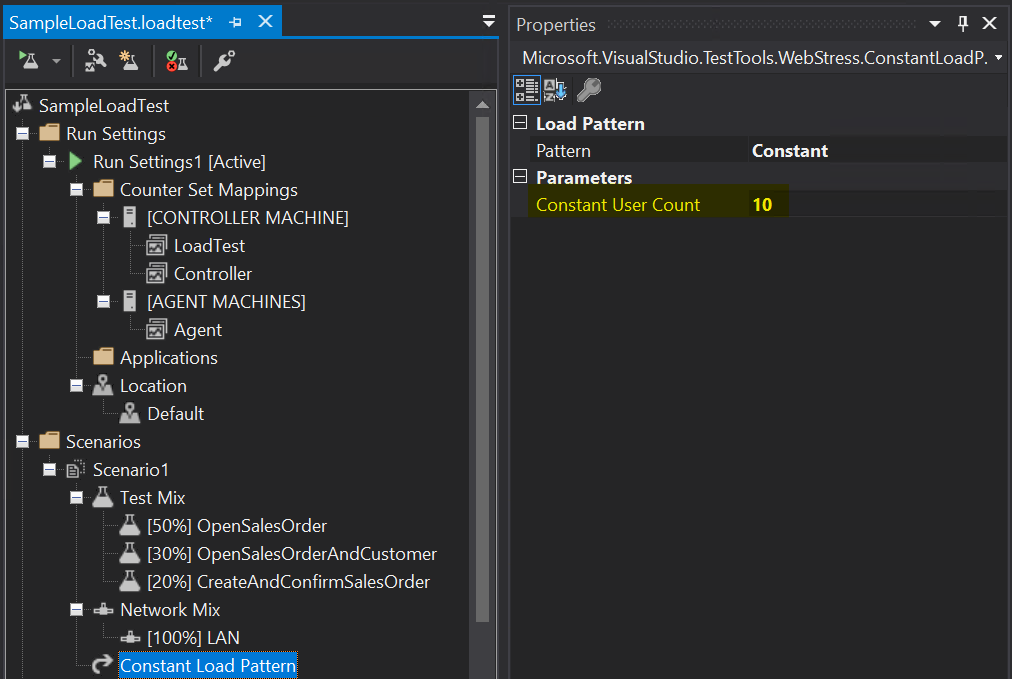Run the load test from the toolbar
Screen dimensions: 1012x679
tap(28, 61)
